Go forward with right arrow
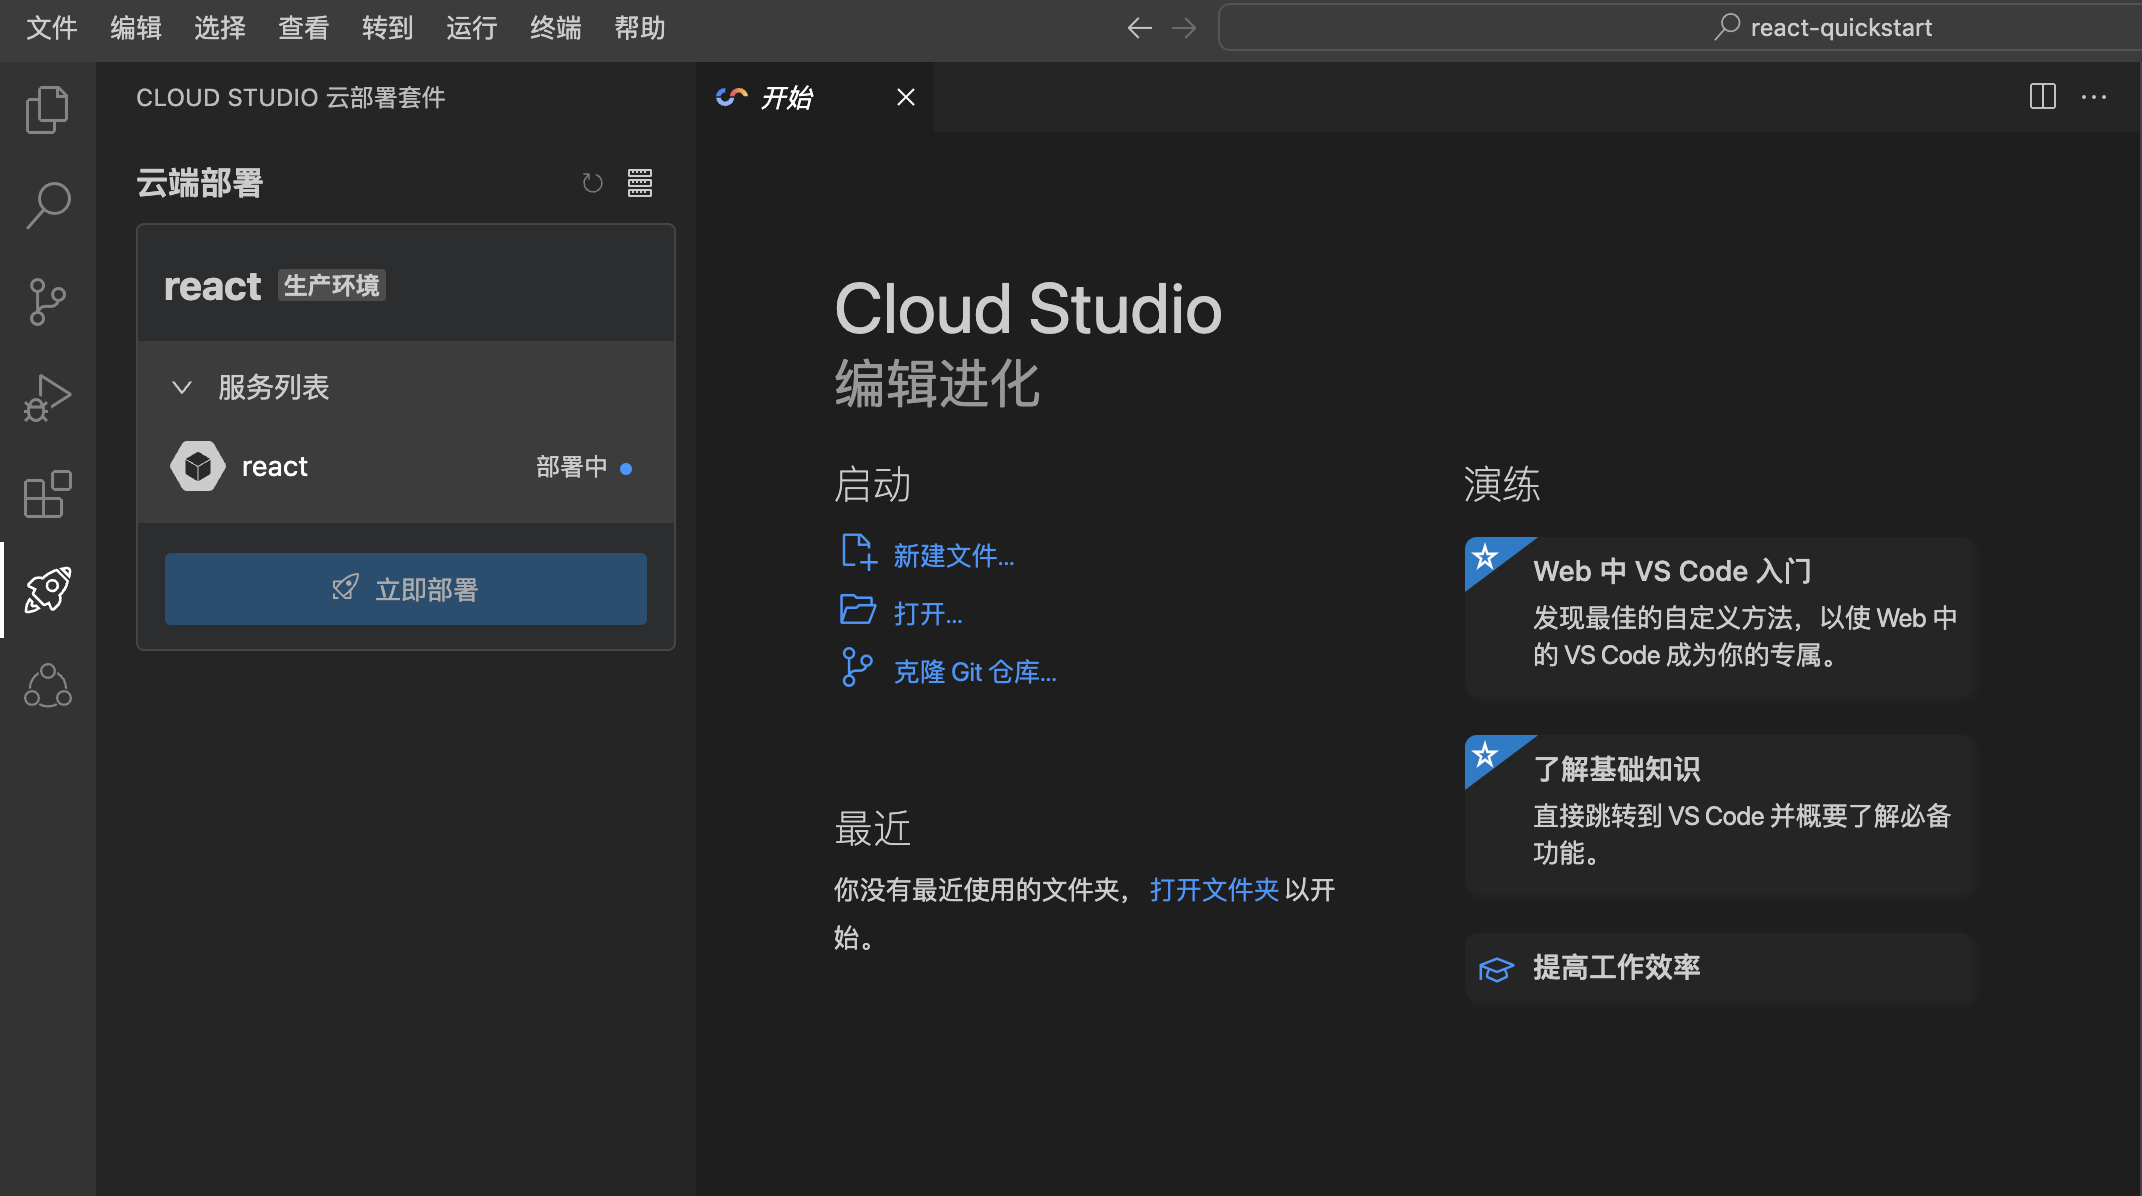The height and width of the screenshot is (1196, 2142). click(1184, 28)
